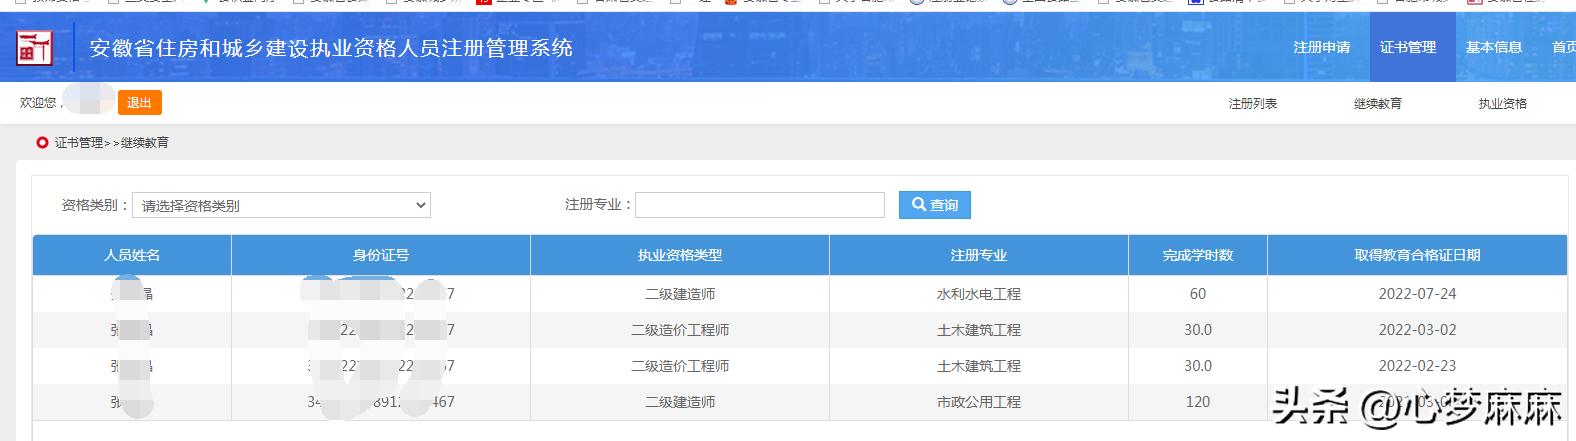Click the 身份证号 column header
The width and height of the screenshot is (1576, 441).
381,255
